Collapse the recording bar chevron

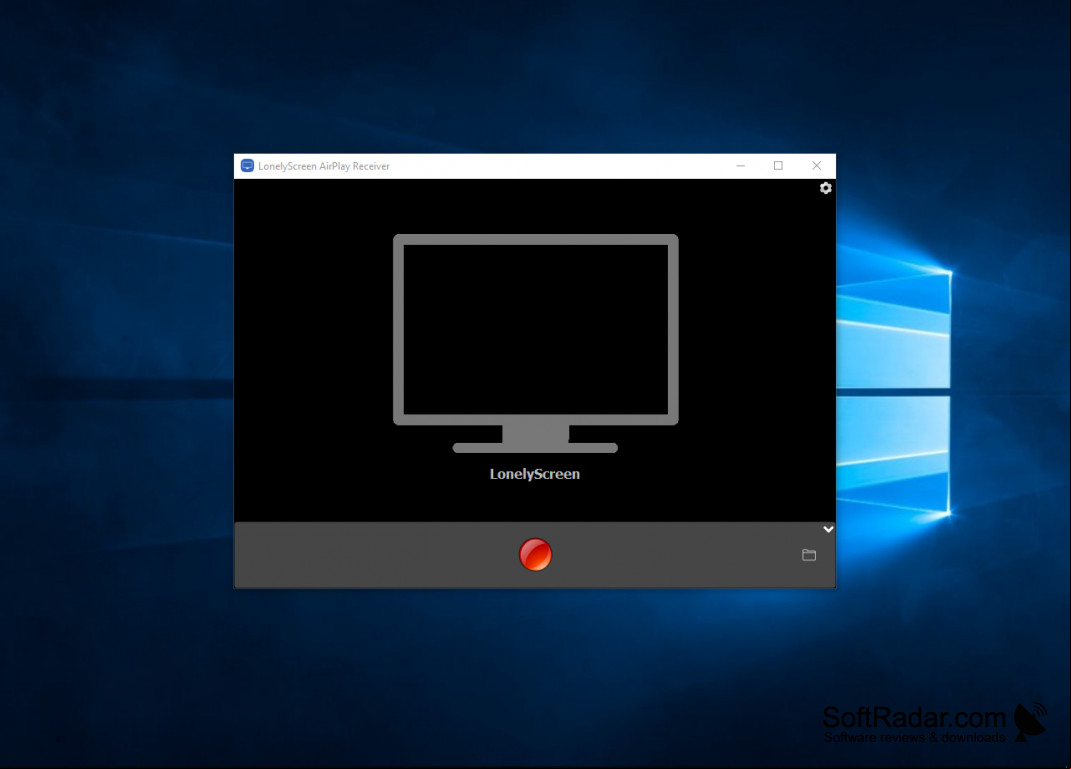tap(828, 529)
